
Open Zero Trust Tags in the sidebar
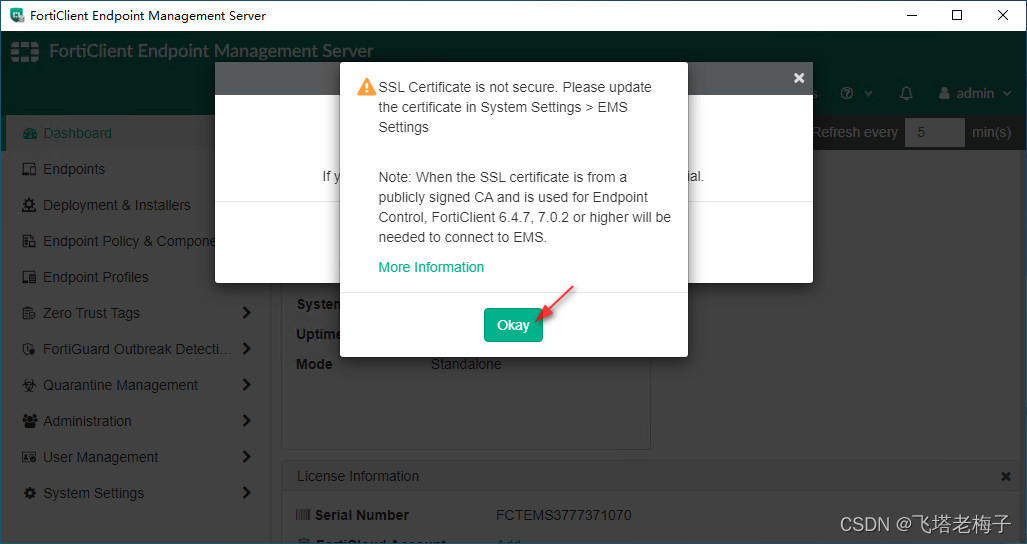pyautogui.click(x=91, y=313)
